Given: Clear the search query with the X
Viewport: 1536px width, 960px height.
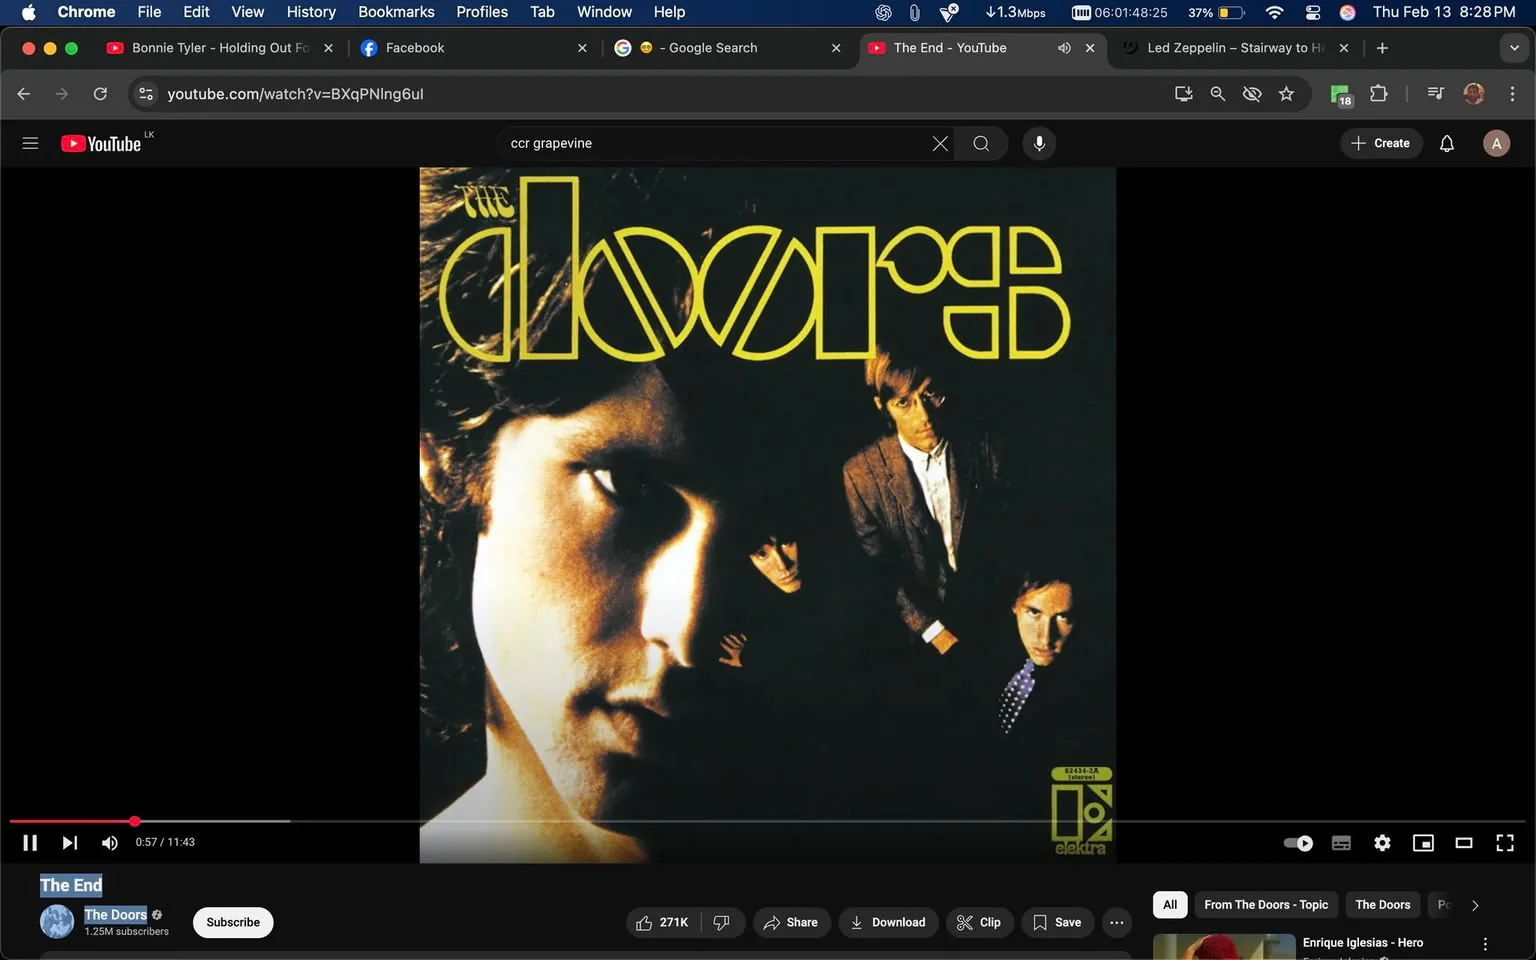Looking at the screenshot, I should (939, 143).
